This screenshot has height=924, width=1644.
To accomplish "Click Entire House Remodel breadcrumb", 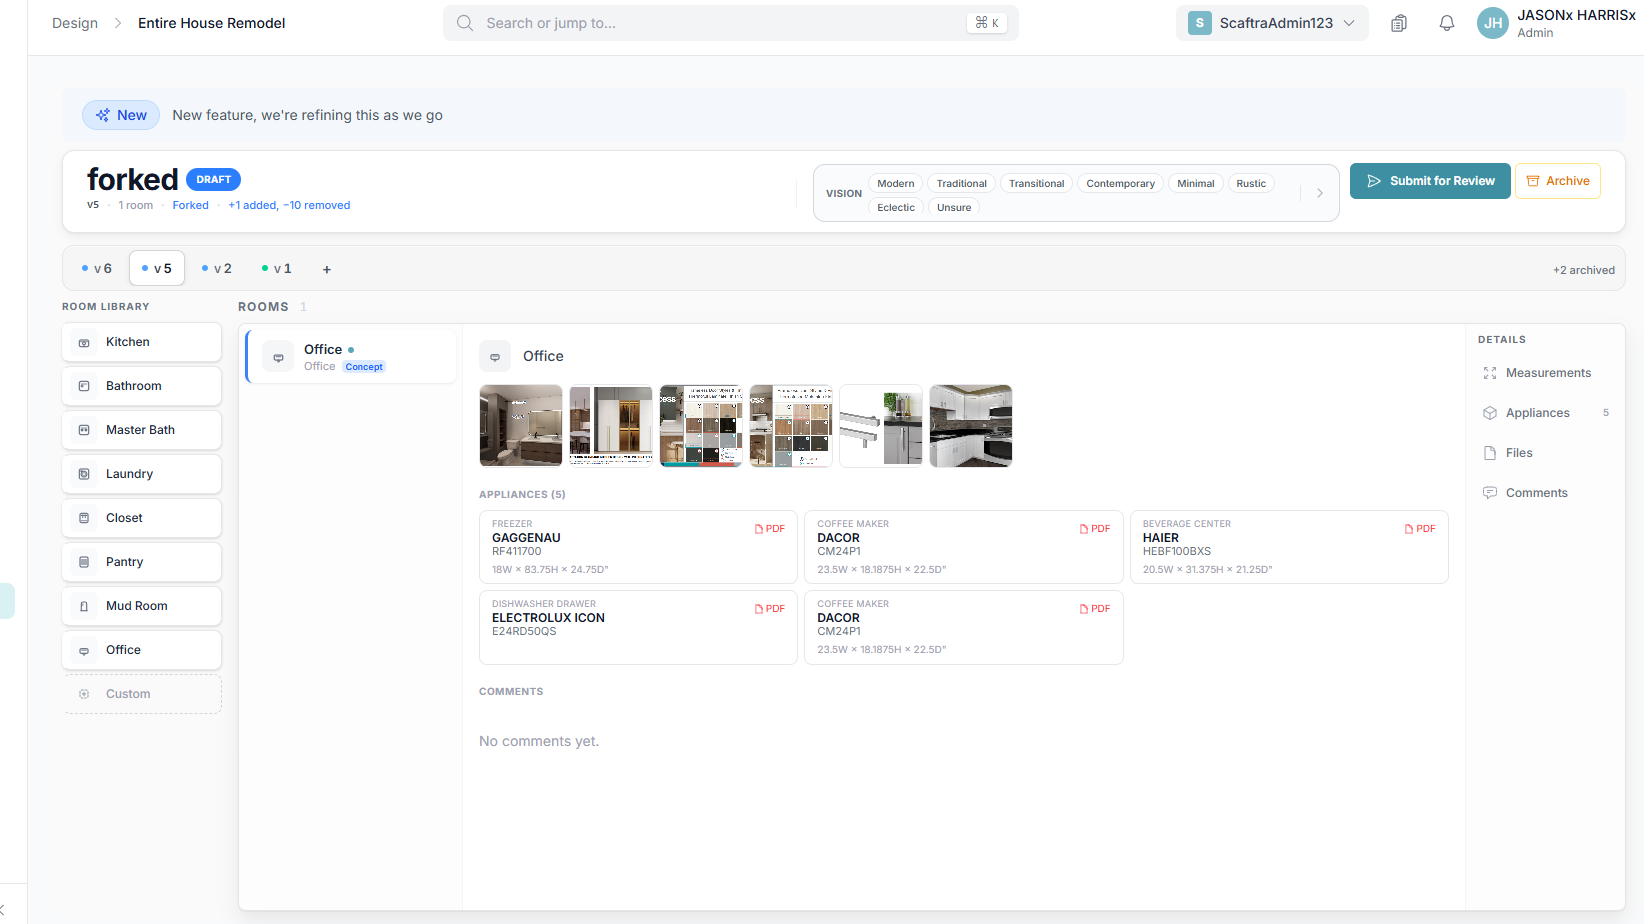I will (211, 23).
